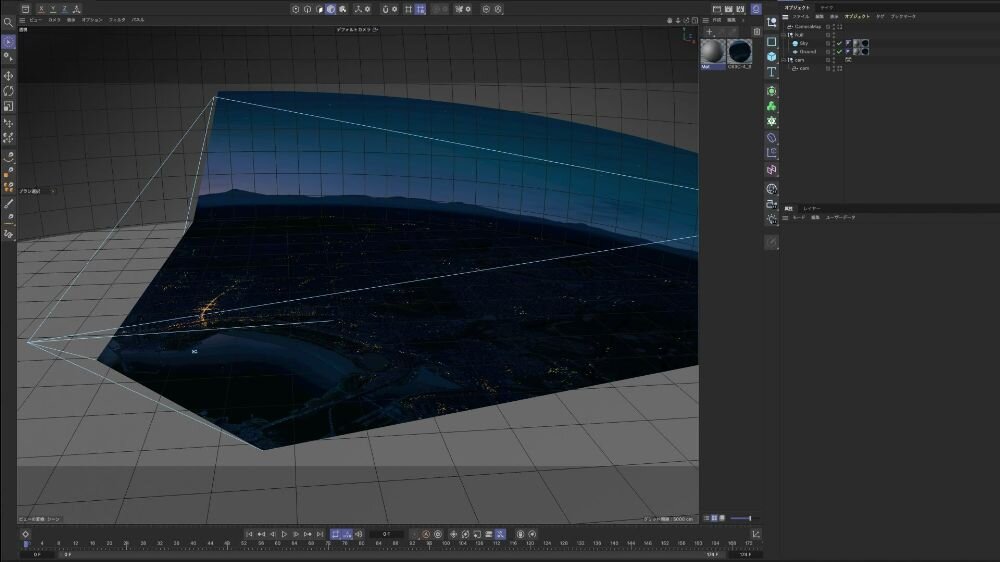
Task: Switch to the レイヤー (Layers) tab
Action: [811, 208]
